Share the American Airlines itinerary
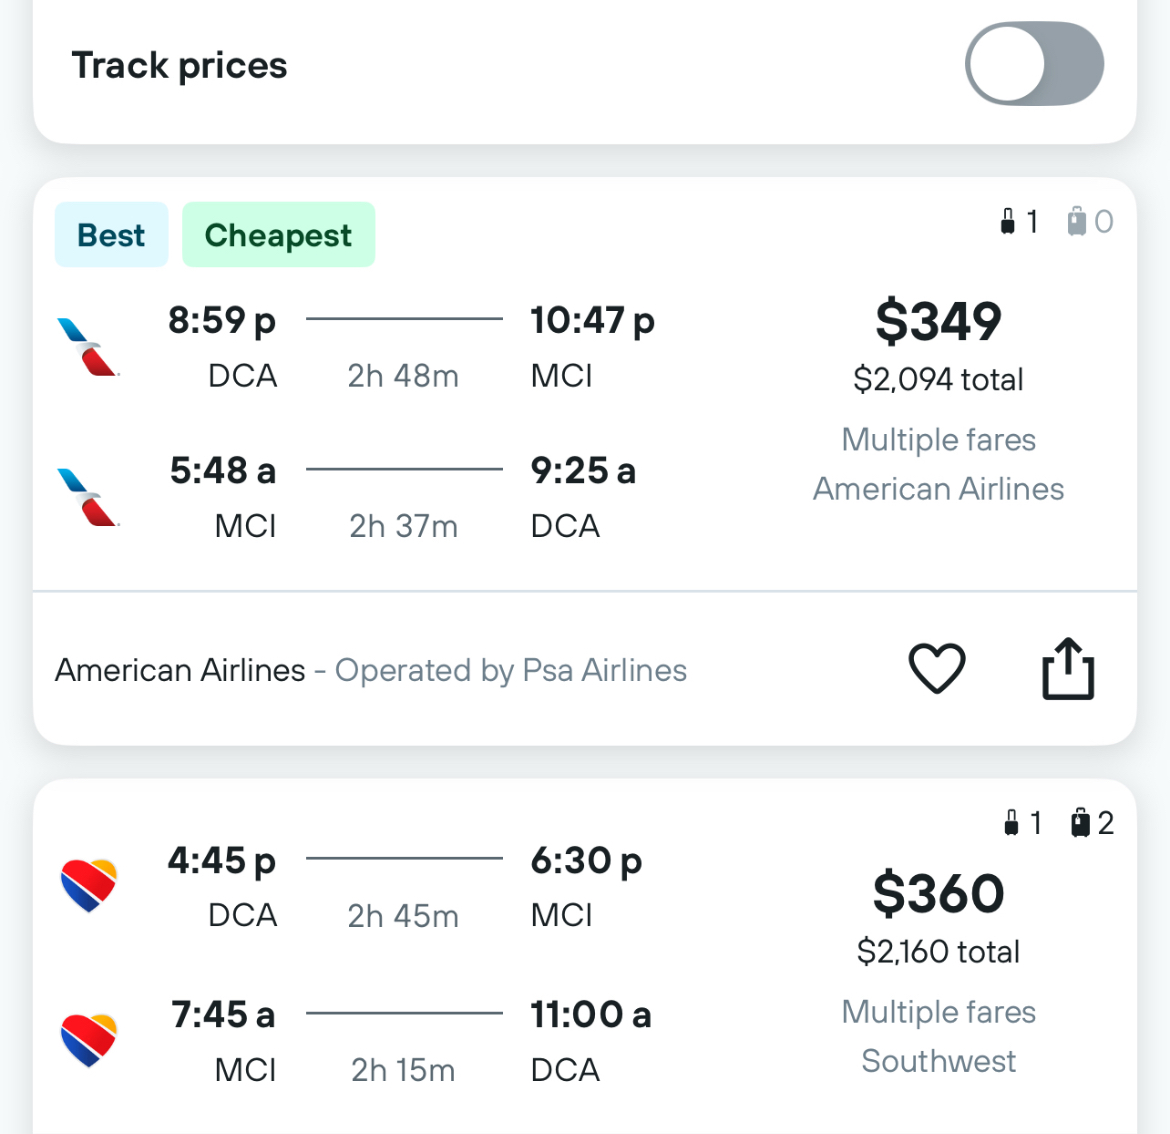1170x1134 pixels. click(1068, 668)
